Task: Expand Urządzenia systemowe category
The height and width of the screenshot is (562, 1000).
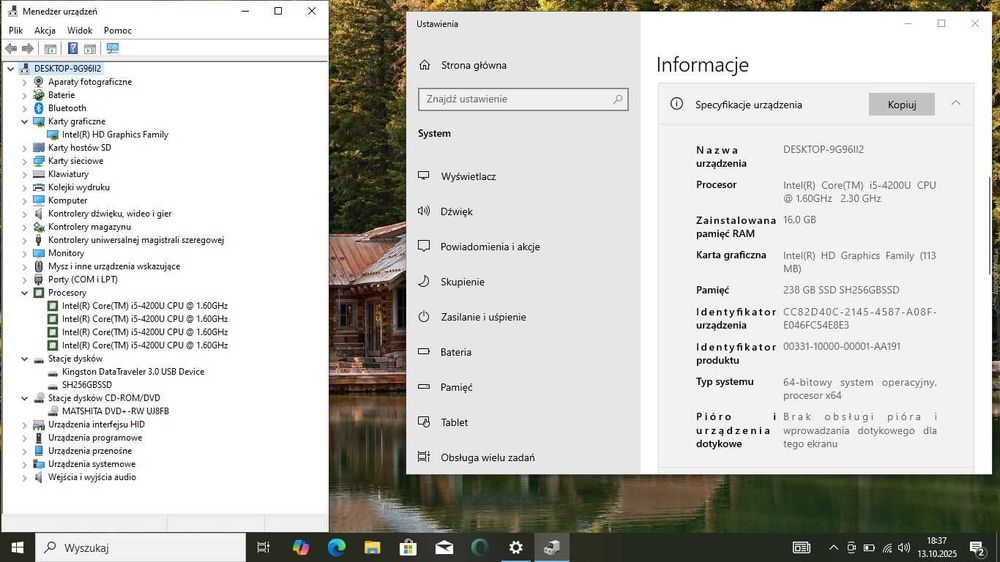Action: pyautogui.click(x=25, y=464)
